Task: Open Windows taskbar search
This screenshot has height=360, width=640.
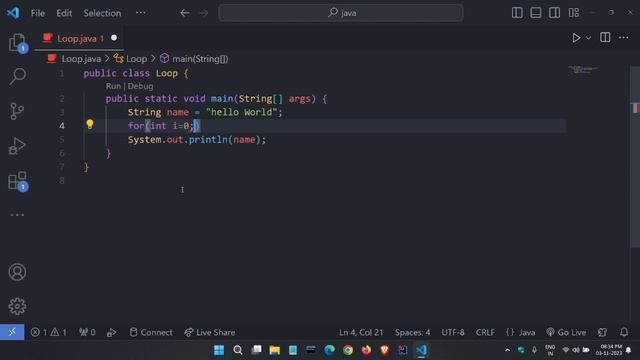Action: [x=238, y=350]
